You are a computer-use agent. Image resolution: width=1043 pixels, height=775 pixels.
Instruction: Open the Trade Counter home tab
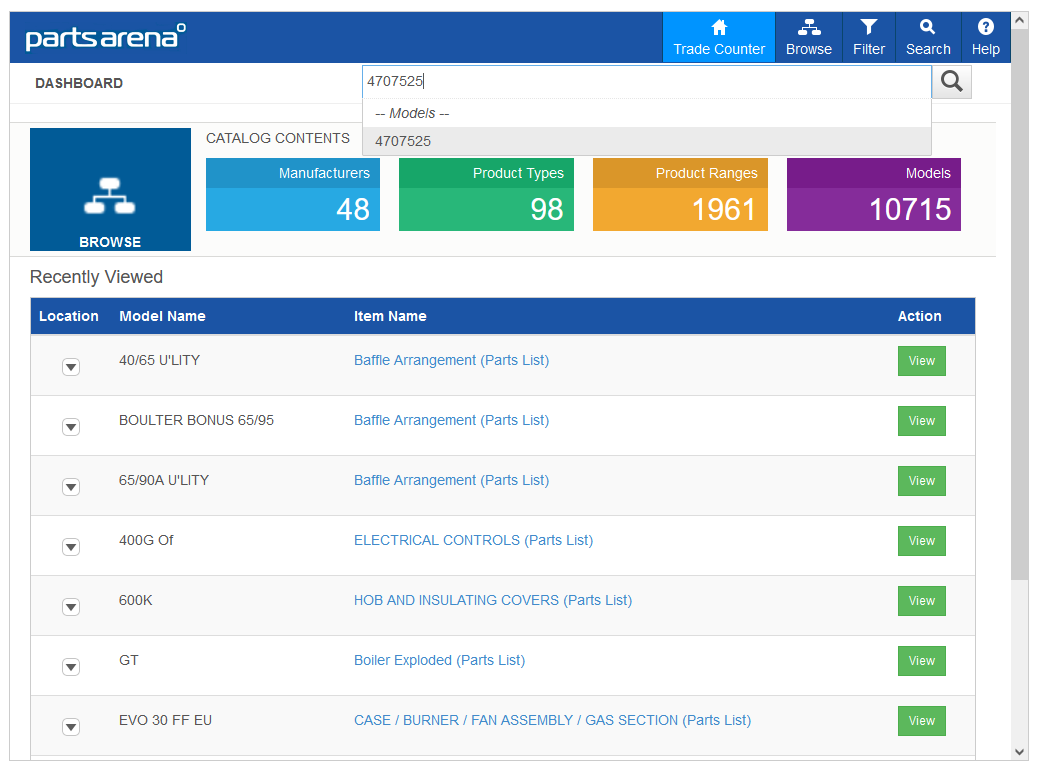(718, 37)
